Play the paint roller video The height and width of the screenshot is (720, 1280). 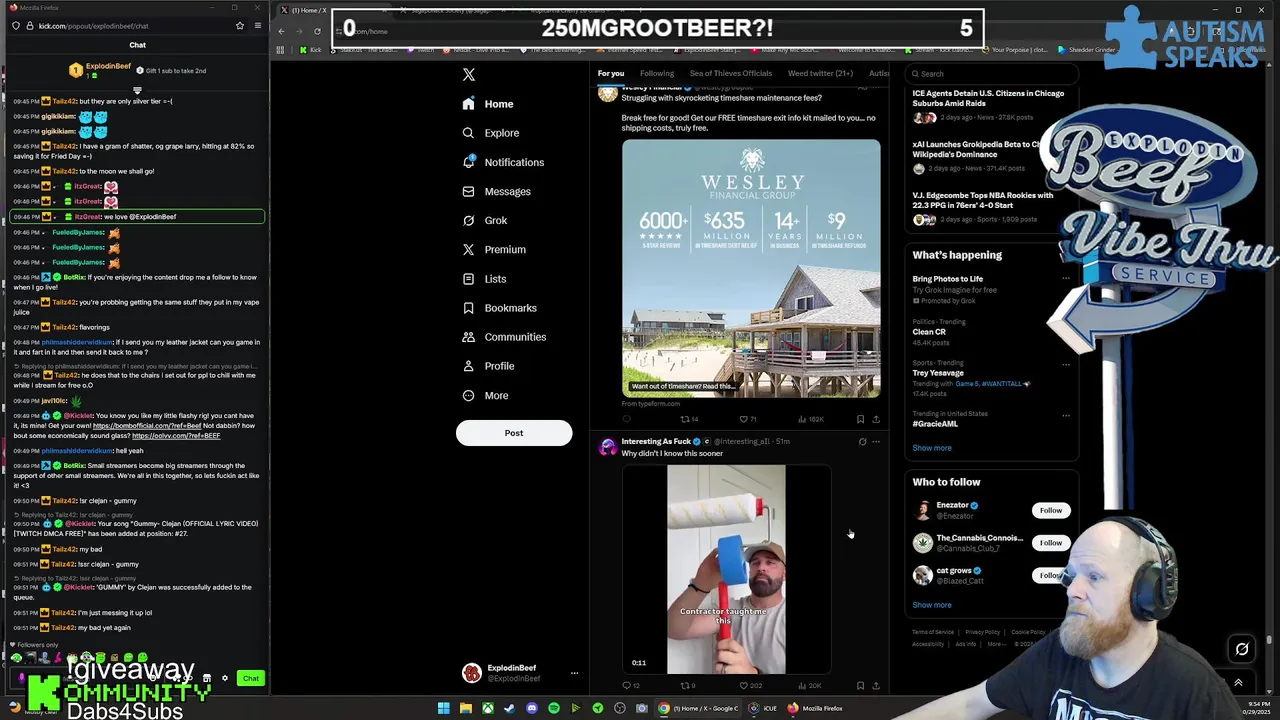tap(726, 570)
